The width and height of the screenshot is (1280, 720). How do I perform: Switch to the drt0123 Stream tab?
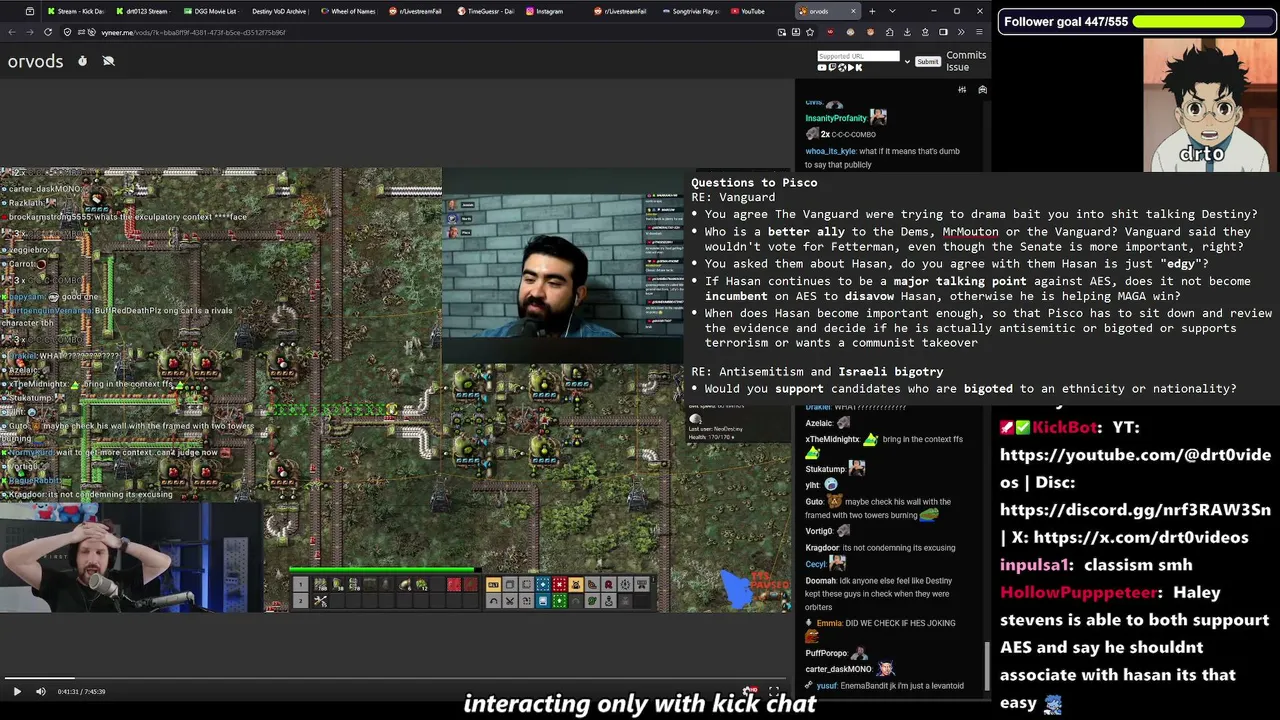144,11
